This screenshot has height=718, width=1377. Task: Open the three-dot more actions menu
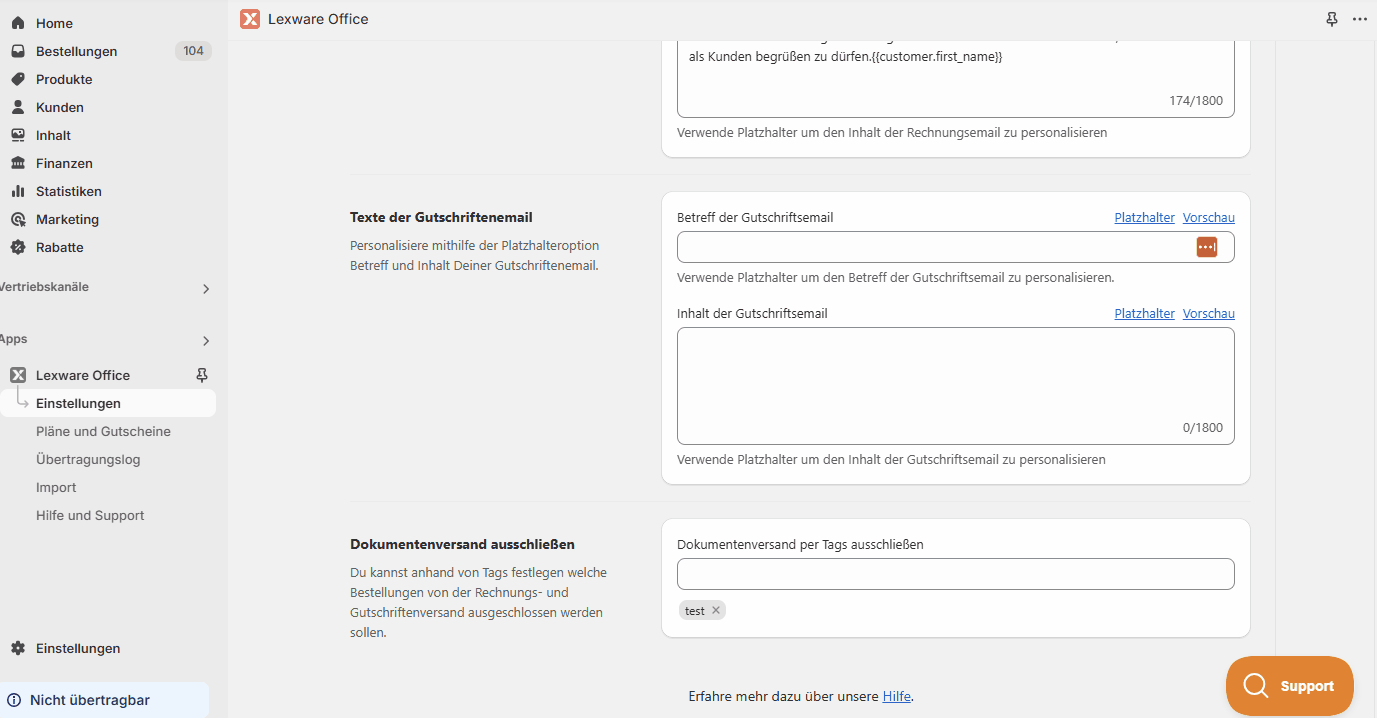pyautogui.click(x=1360, y=19)
